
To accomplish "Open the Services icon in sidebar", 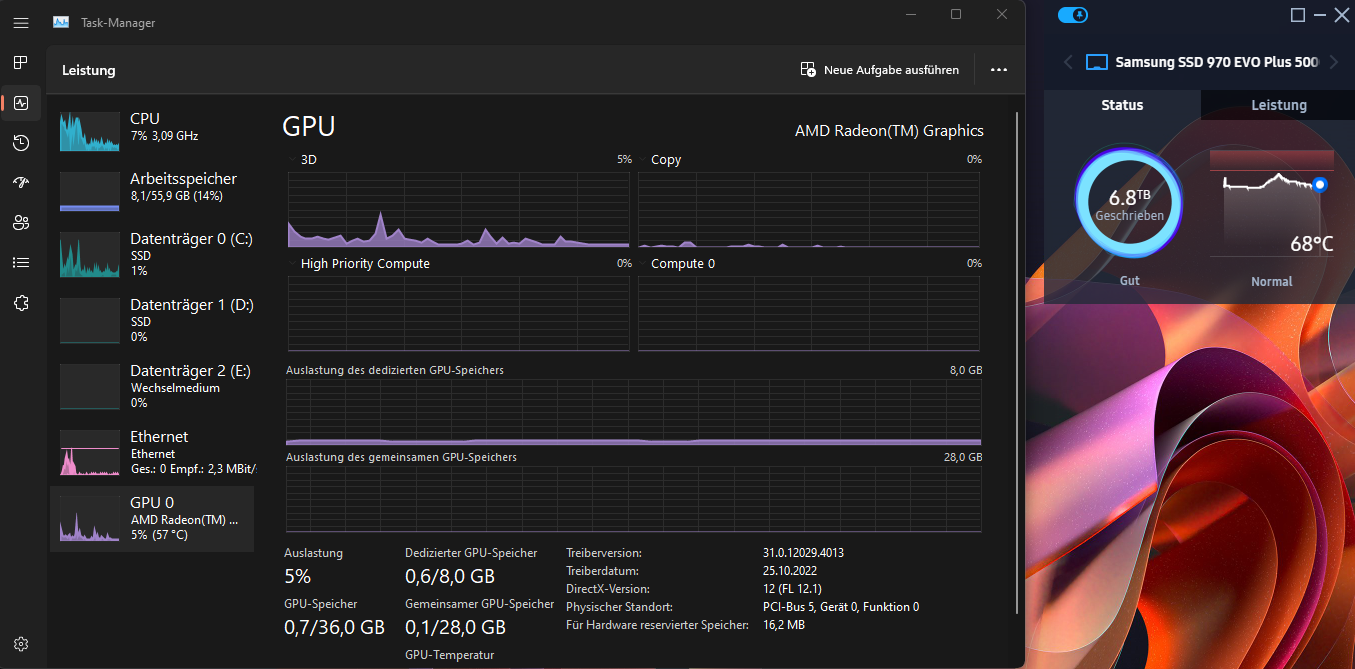I will coord(21,303).
